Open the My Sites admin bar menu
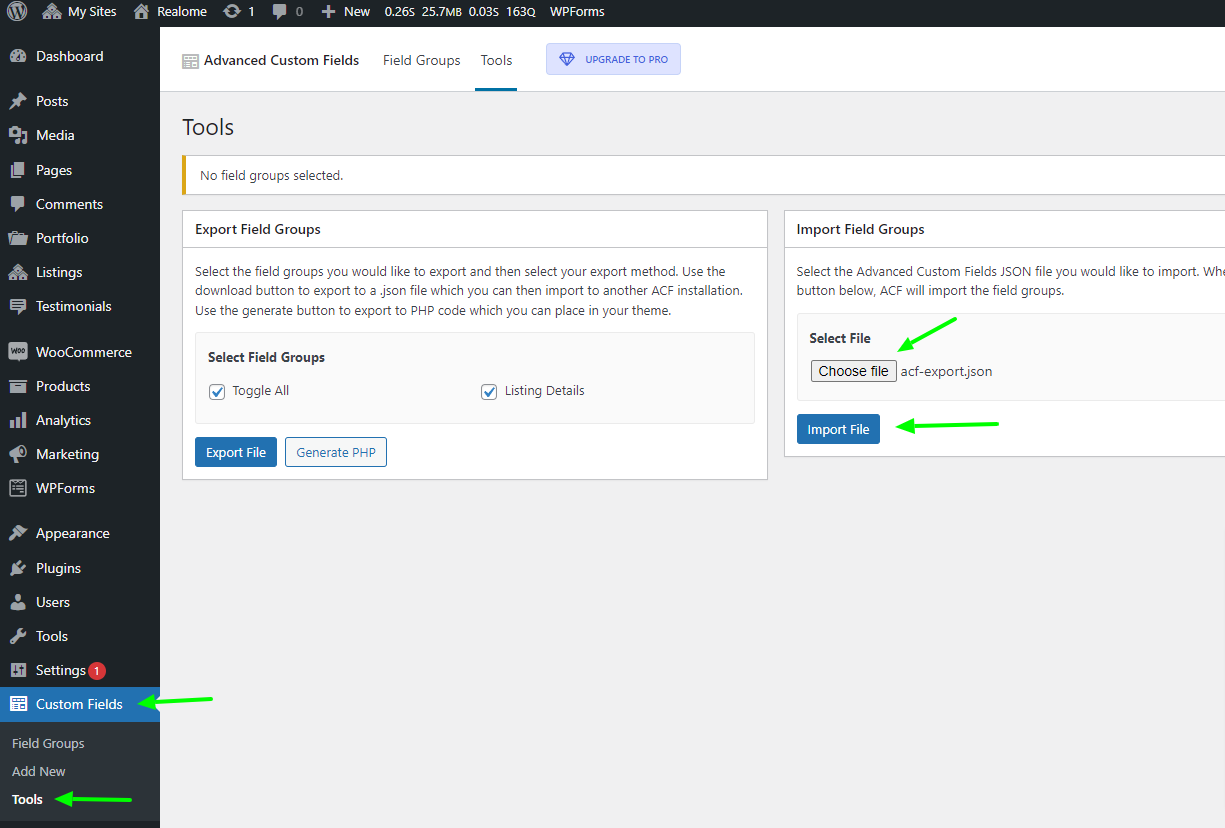This screenshot has width=1225, height=828. tap(81, 12)
